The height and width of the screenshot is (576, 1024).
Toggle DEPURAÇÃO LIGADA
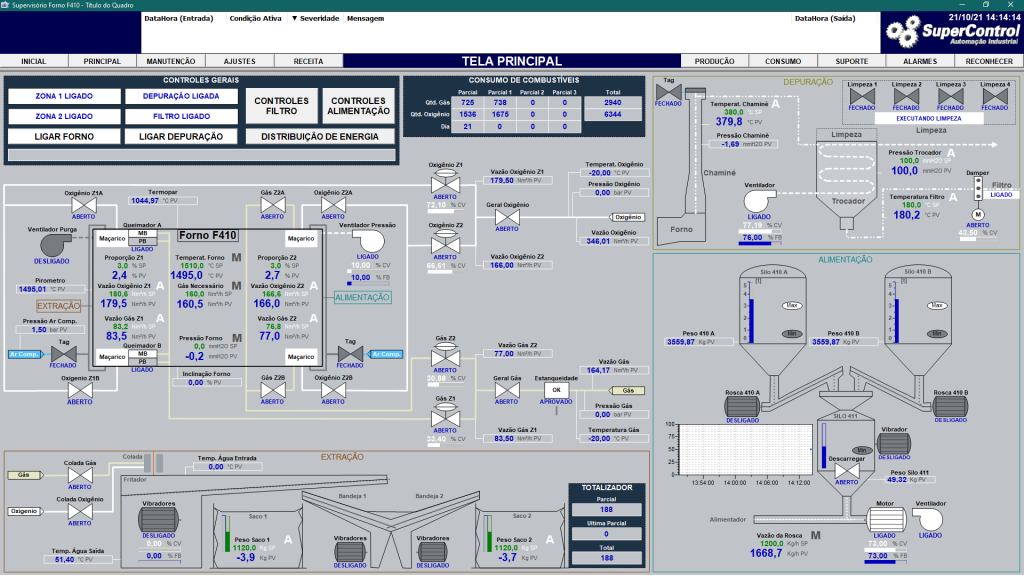point(182,96)
